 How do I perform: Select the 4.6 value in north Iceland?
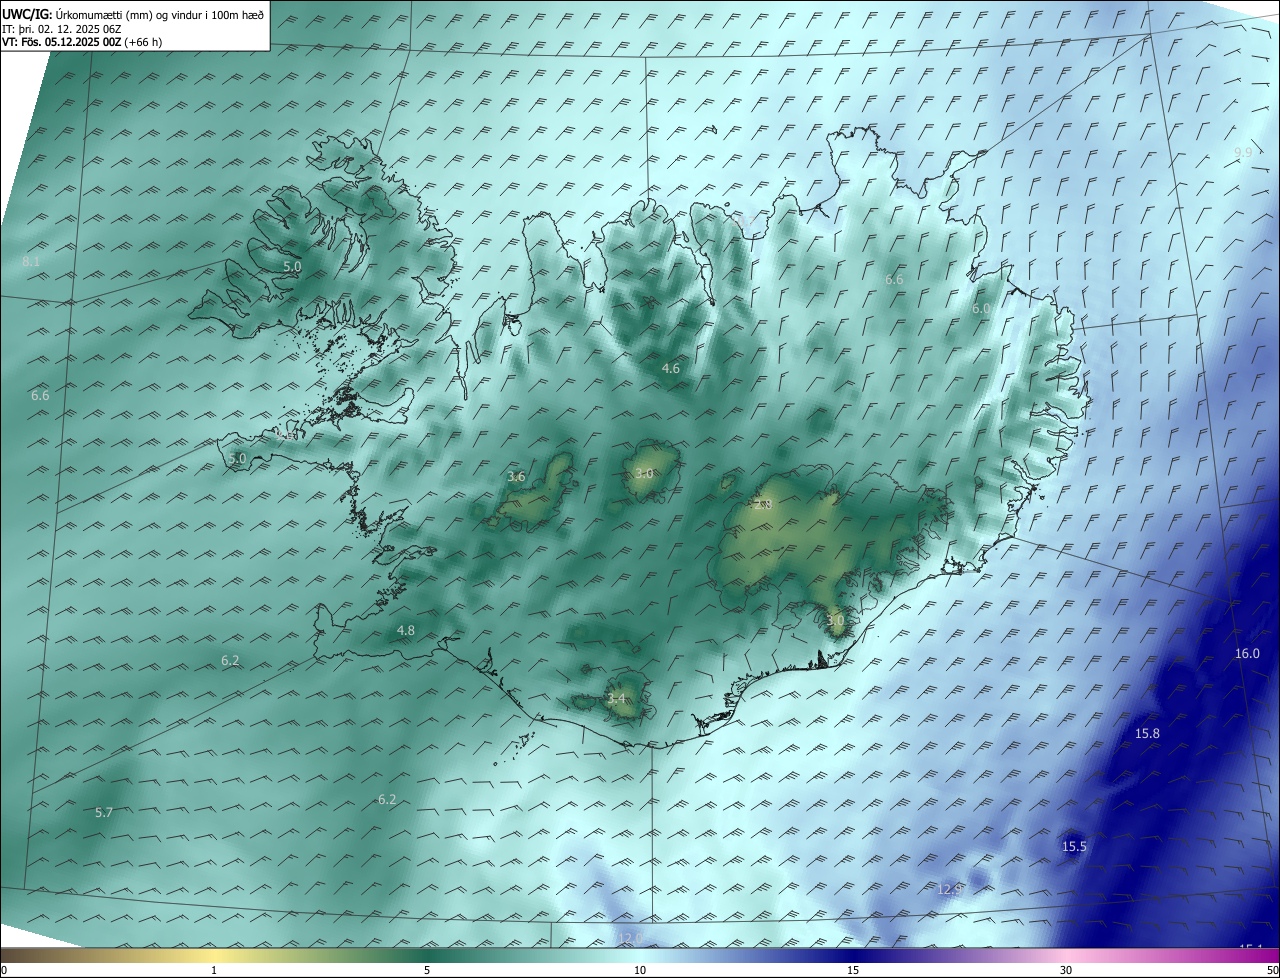point(671,369)
